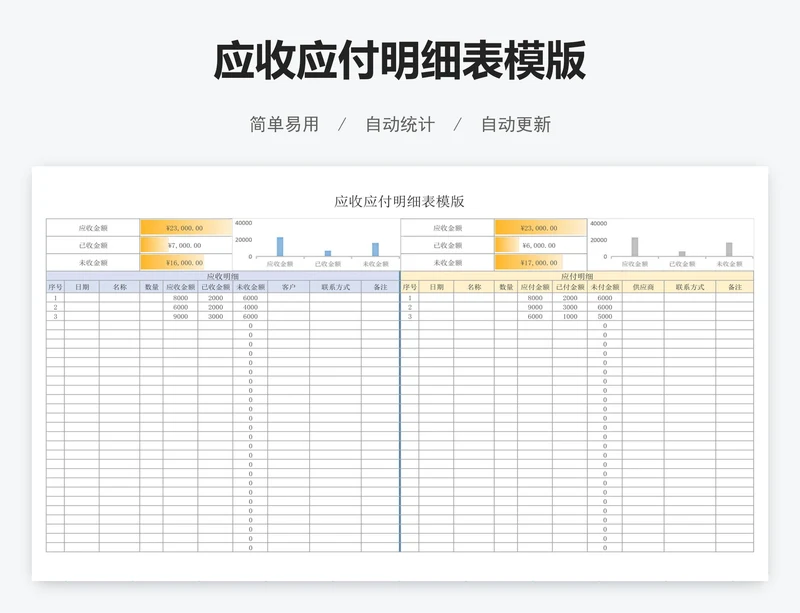Click the 序号 column header in 应付明细
Screen dimensions: 800x613
pyautogui.click(x=410, y=287)
